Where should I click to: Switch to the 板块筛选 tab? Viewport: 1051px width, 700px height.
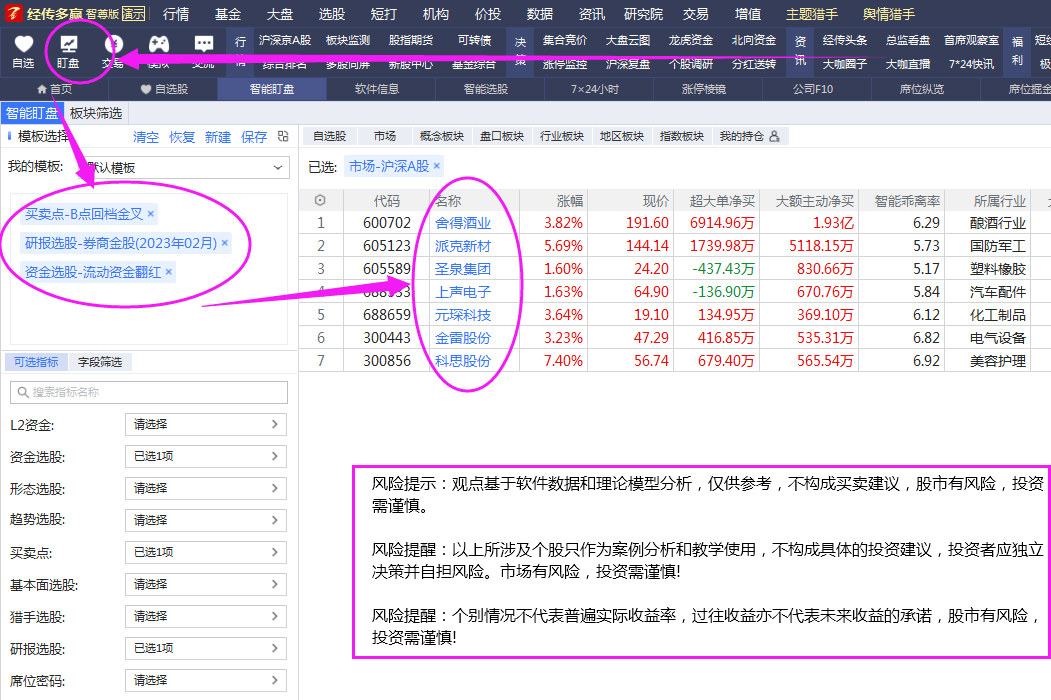coord(96,113)
